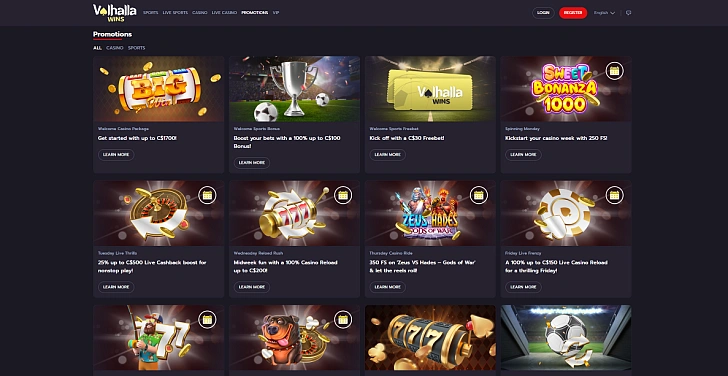Click the Valhalla Wins logo
The height and width of the screenshot is (376, 728).
click(x=115, y=13)
